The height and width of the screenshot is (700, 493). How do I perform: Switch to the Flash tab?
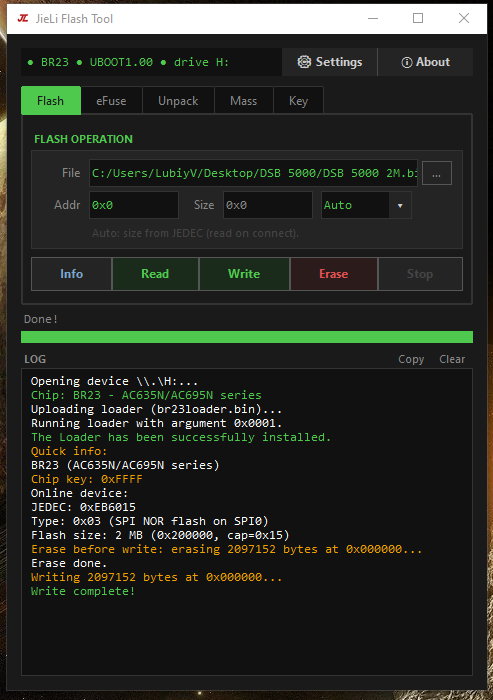pos(51,101)
